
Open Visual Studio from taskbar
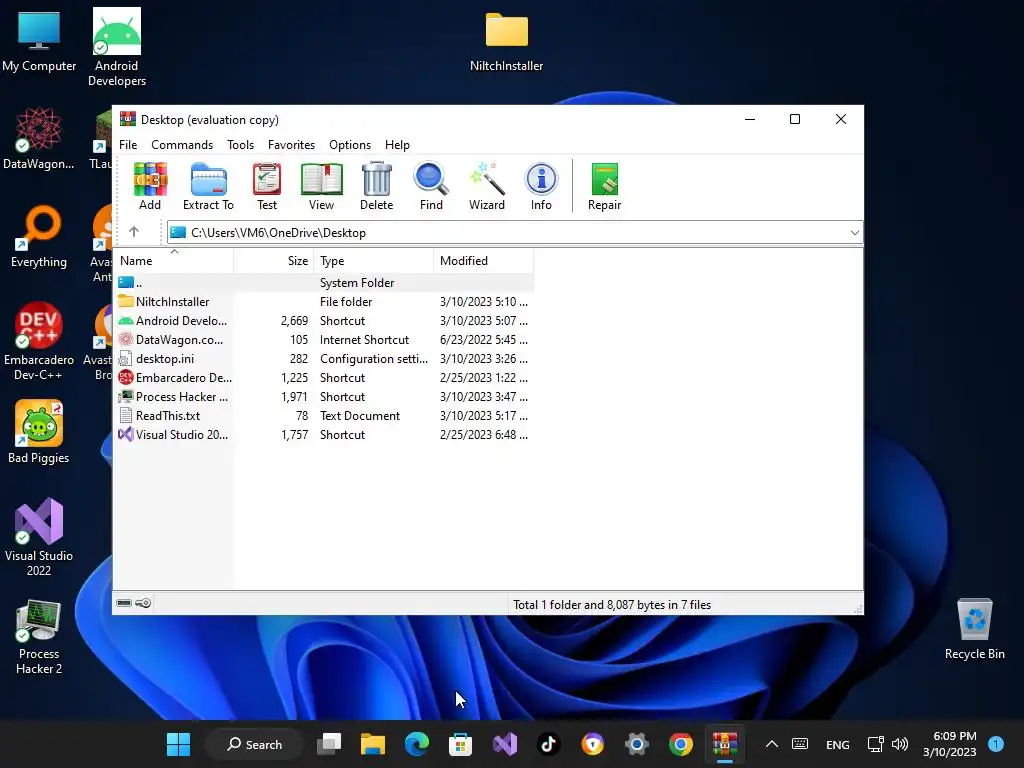tap(505, 744)
